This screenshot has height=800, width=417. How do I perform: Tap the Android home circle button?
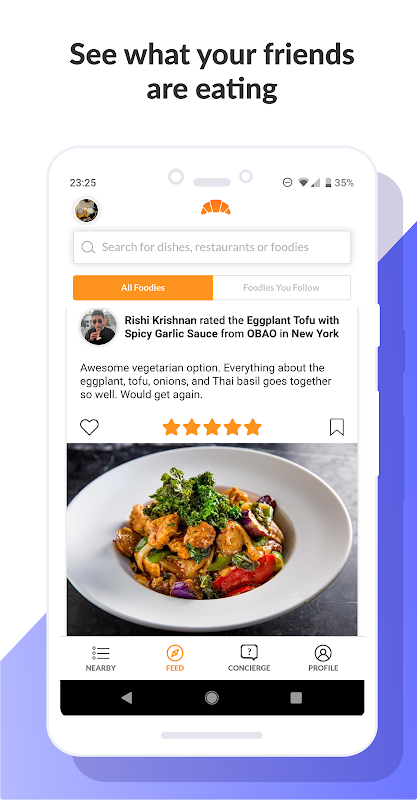tap(212, 697)
